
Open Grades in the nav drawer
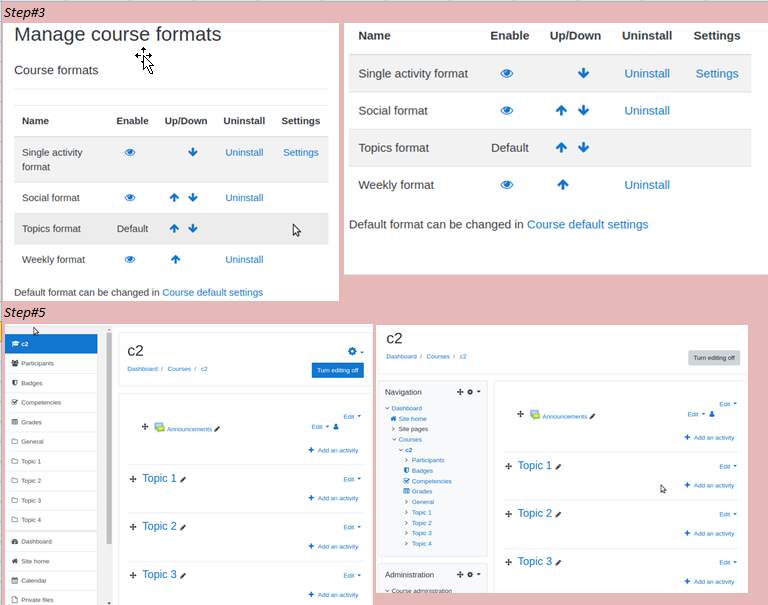[x=31, y=422]
